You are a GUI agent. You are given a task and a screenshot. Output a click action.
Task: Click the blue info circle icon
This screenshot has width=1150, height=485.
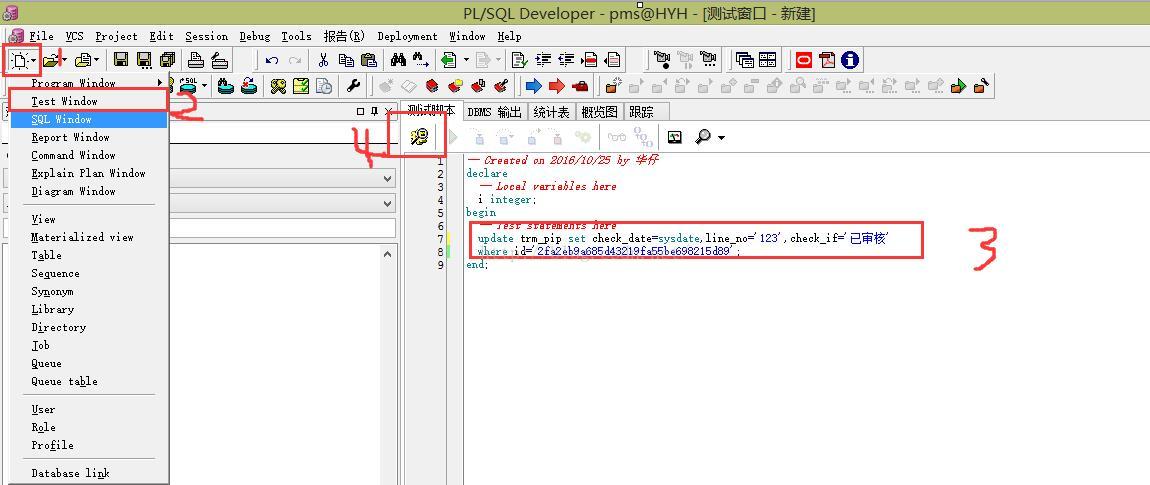tap(850, 60)
